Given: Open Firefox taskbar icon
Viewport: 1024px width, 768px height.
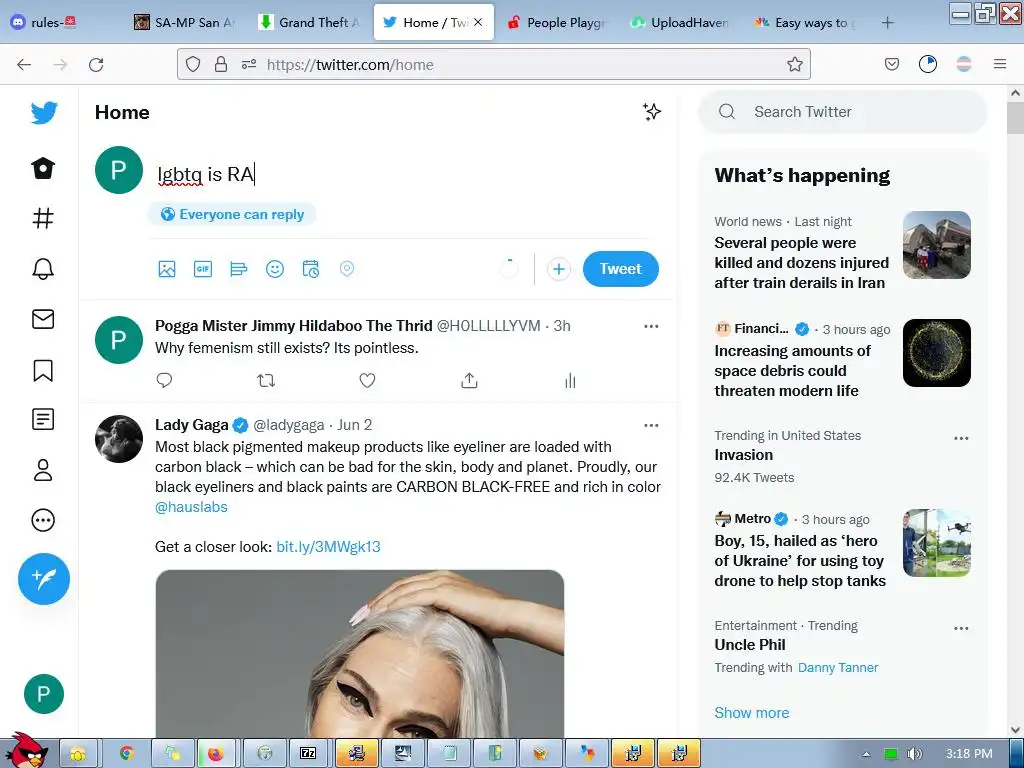Looking at the screenshot, I should pyautogui.click(x=216, y=754).
